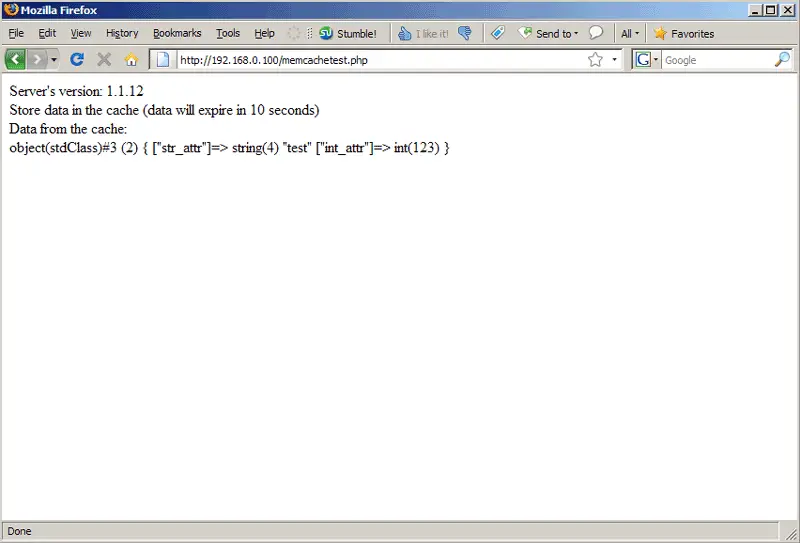Click the Firefox logo in title bar
This screenshot has width=800, height=543.
click(11, 10)
